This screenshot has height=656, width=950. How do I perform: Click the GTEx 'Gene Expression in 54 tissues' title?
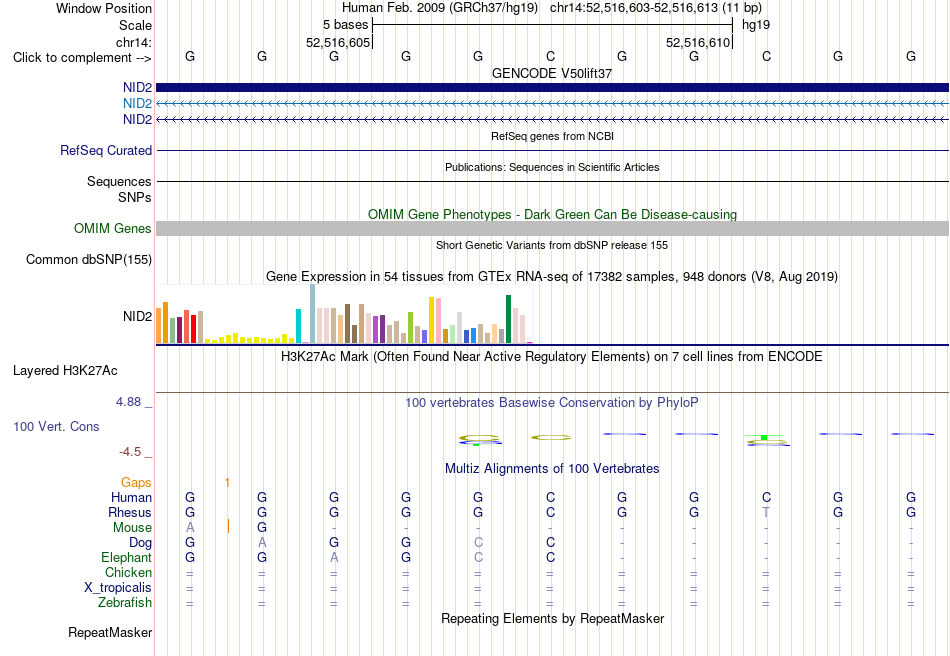coord(552,277)
